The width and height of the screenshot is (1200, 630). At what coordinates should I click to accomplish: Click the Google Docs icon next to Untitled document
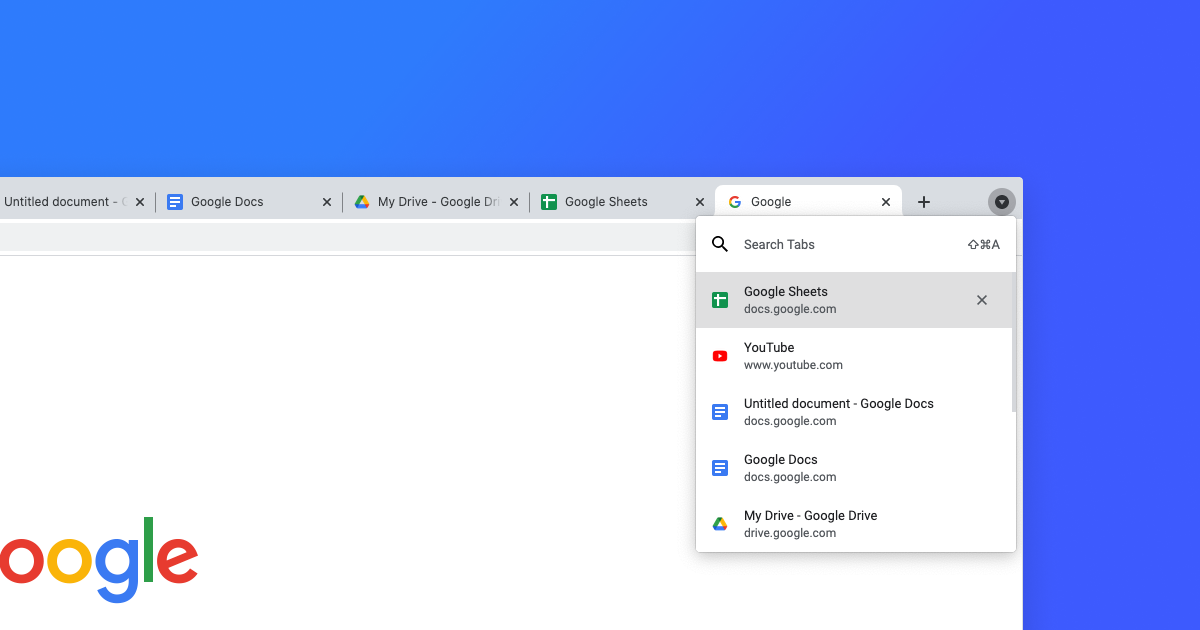click(x=720, y=411)
